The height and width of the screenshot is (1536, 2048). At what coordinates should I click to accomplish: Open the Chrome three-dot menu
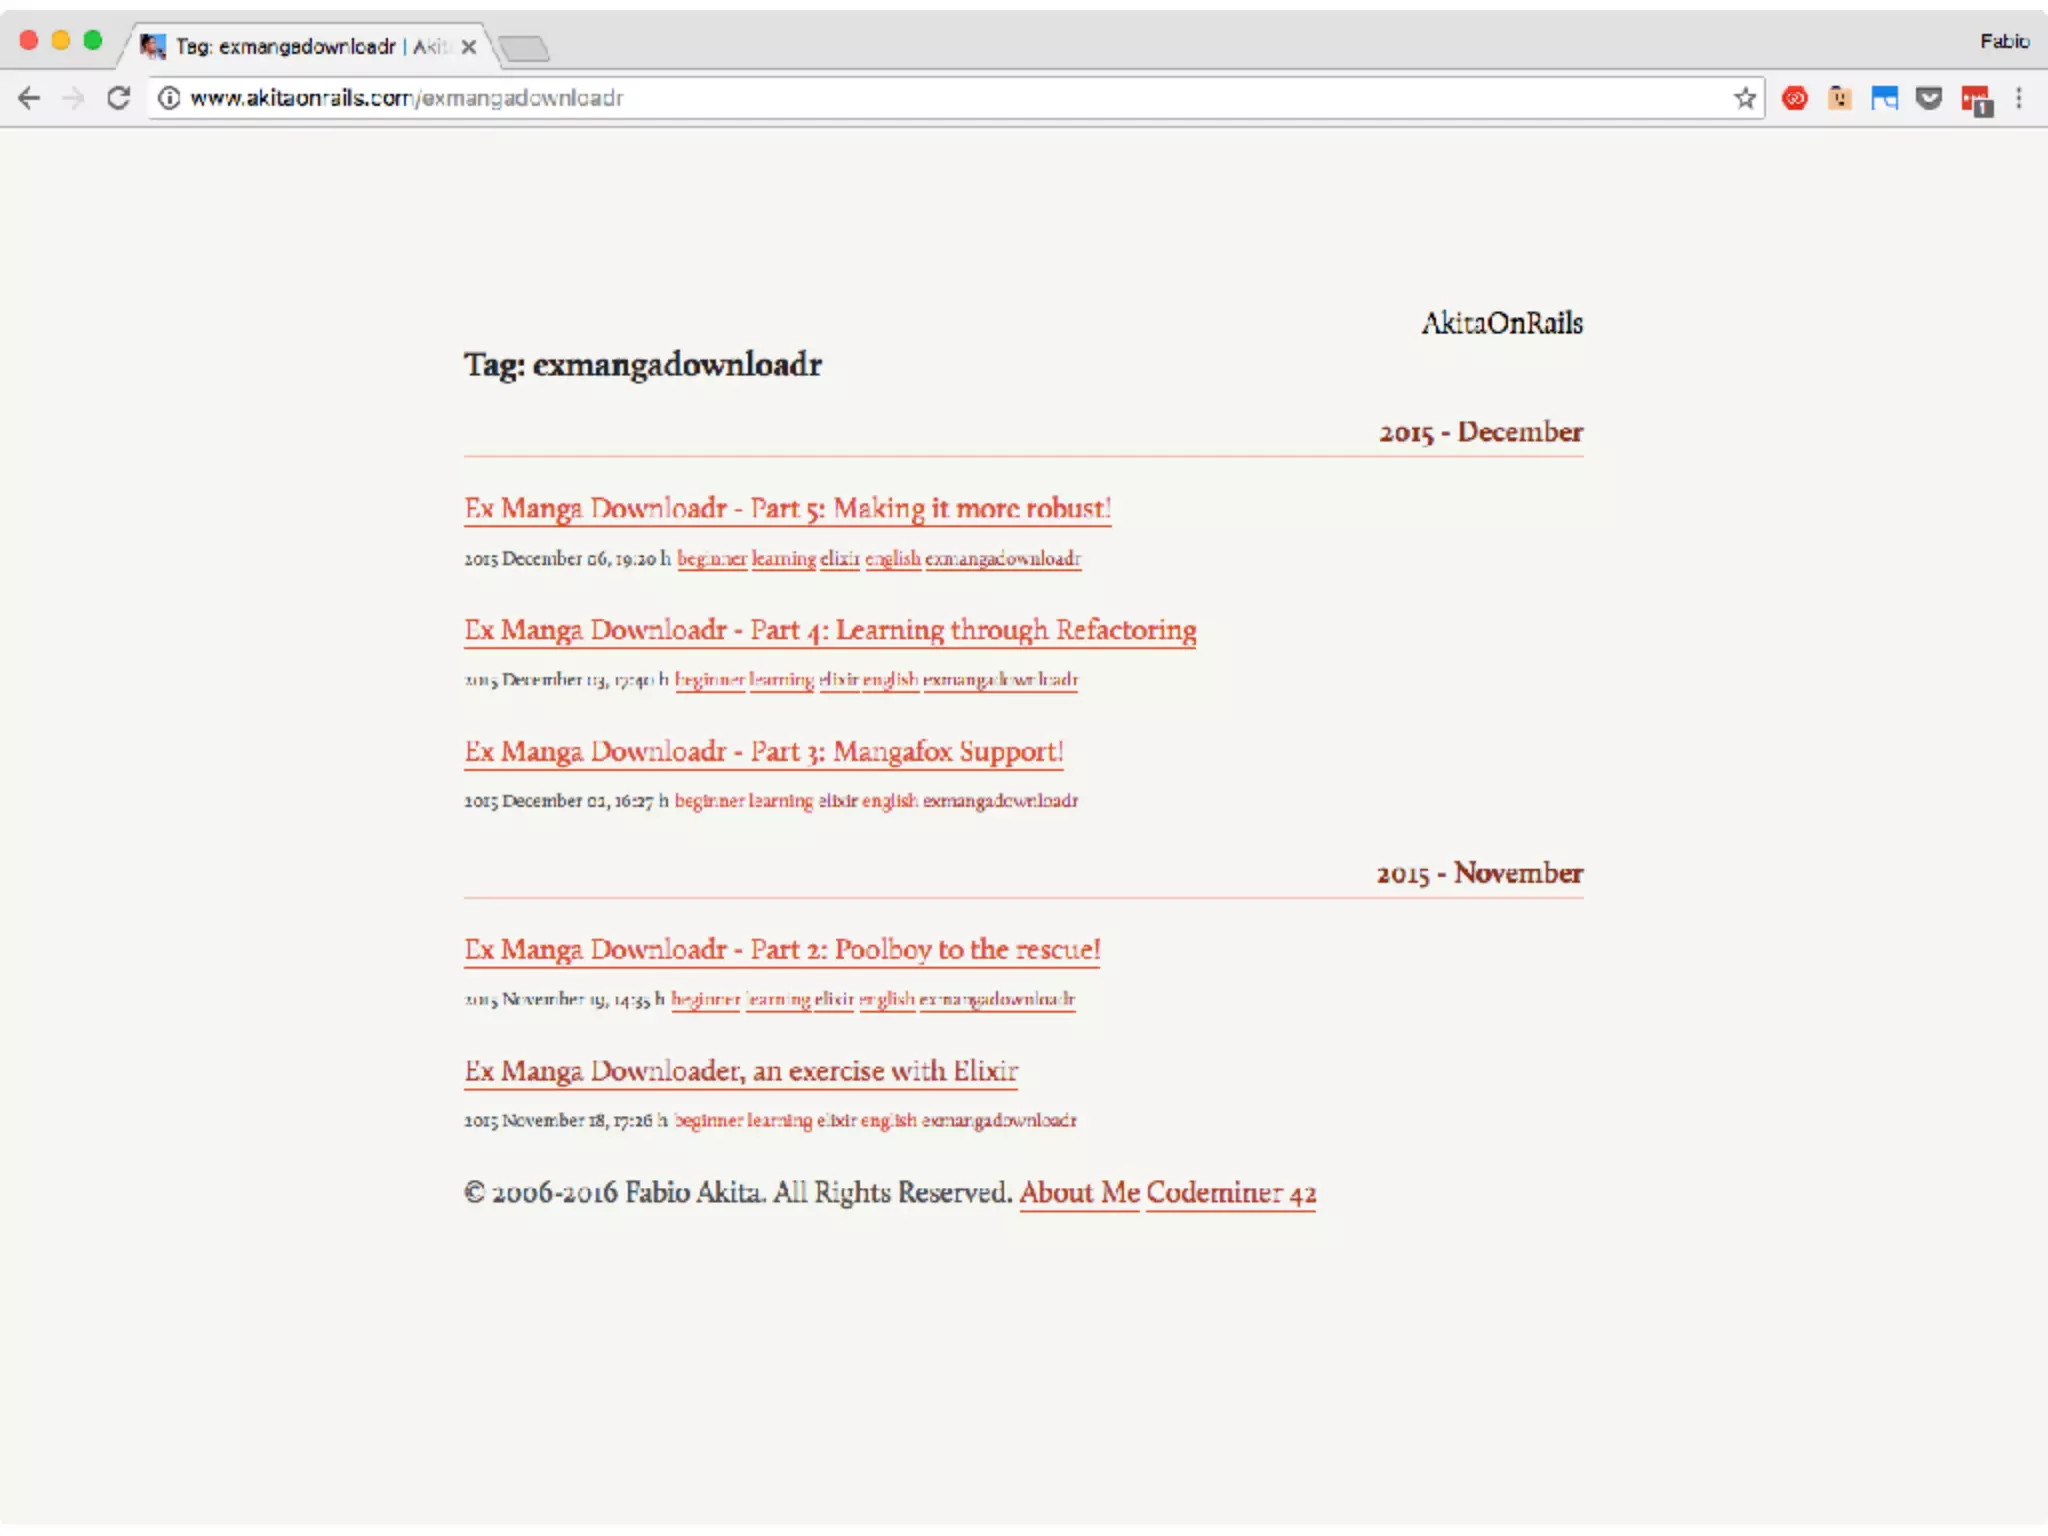(x=2019, y=98)
